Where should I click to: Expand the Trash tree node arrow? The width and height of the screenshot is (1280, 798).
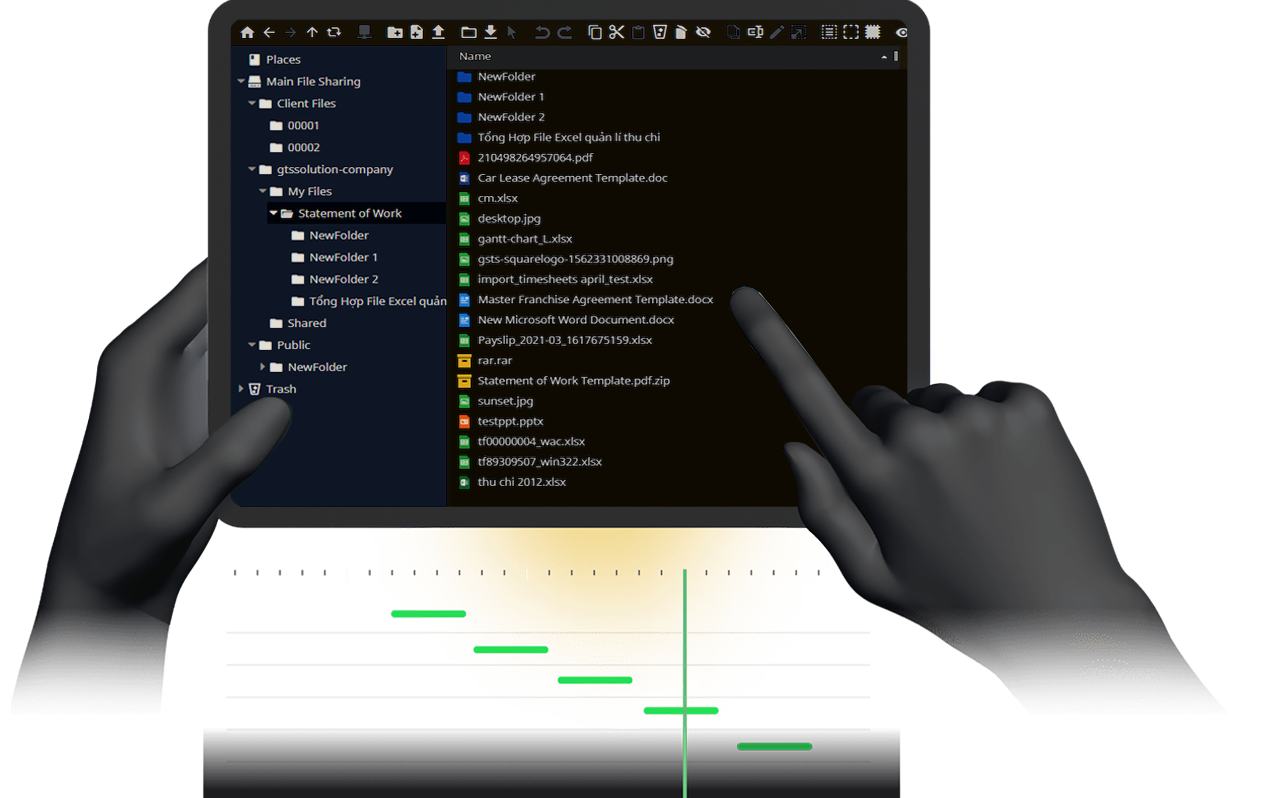(x=241, y=389)
